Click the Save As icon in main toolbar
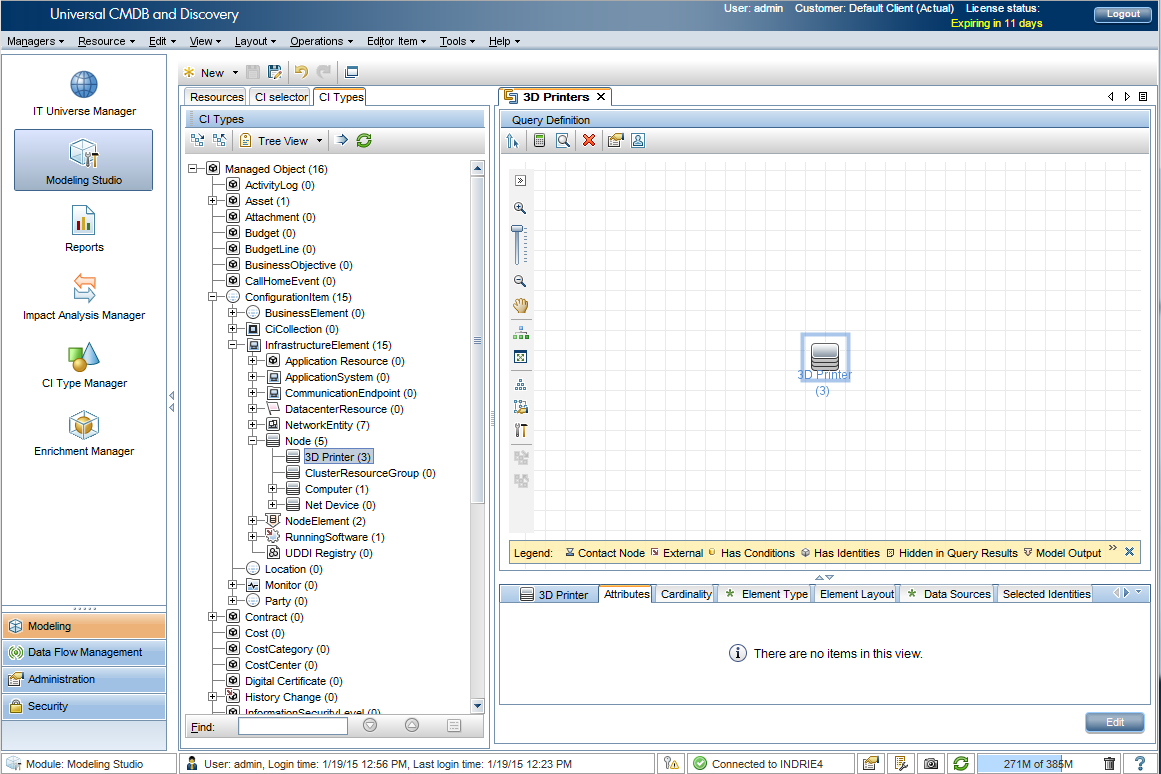This screenshot has height=774, width=1161. (275, 72)
